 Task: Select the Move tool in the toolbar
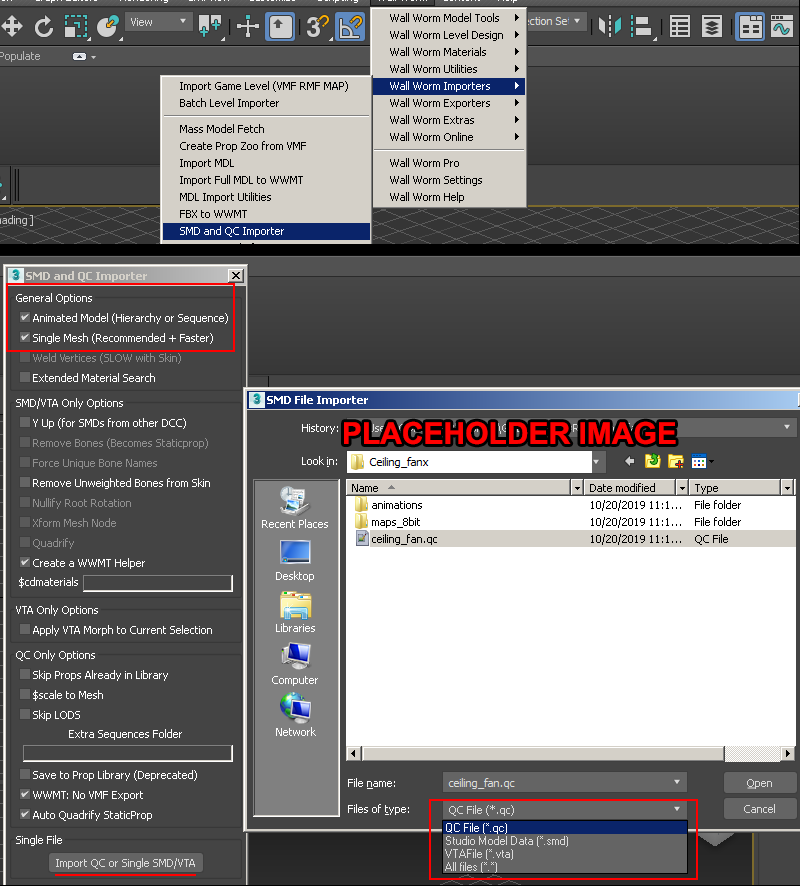[x=12, y=26]
